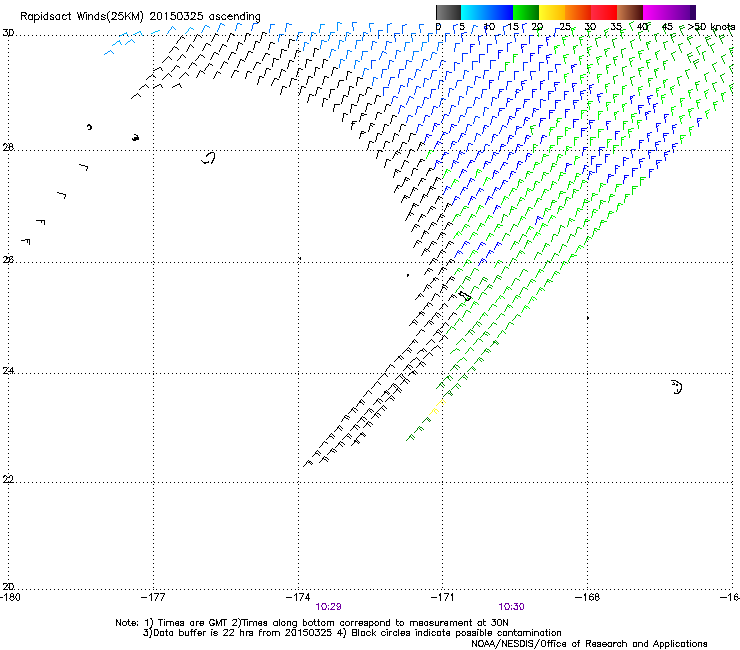Click the '20' latitude axis label
Image resolution: width=740 pixels, height=650 pixels.
pos(8,587)
